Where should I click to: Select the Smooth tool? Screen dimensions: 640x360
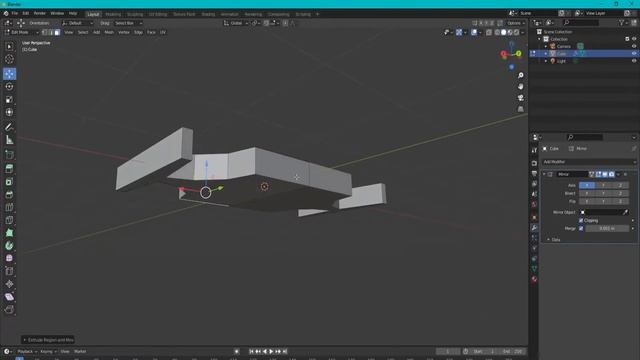coord(9,258)
